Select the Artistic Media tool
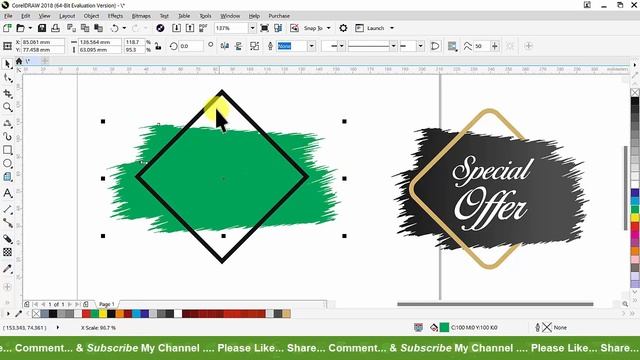Screen dimensions: 640x360 coord(7,136)
